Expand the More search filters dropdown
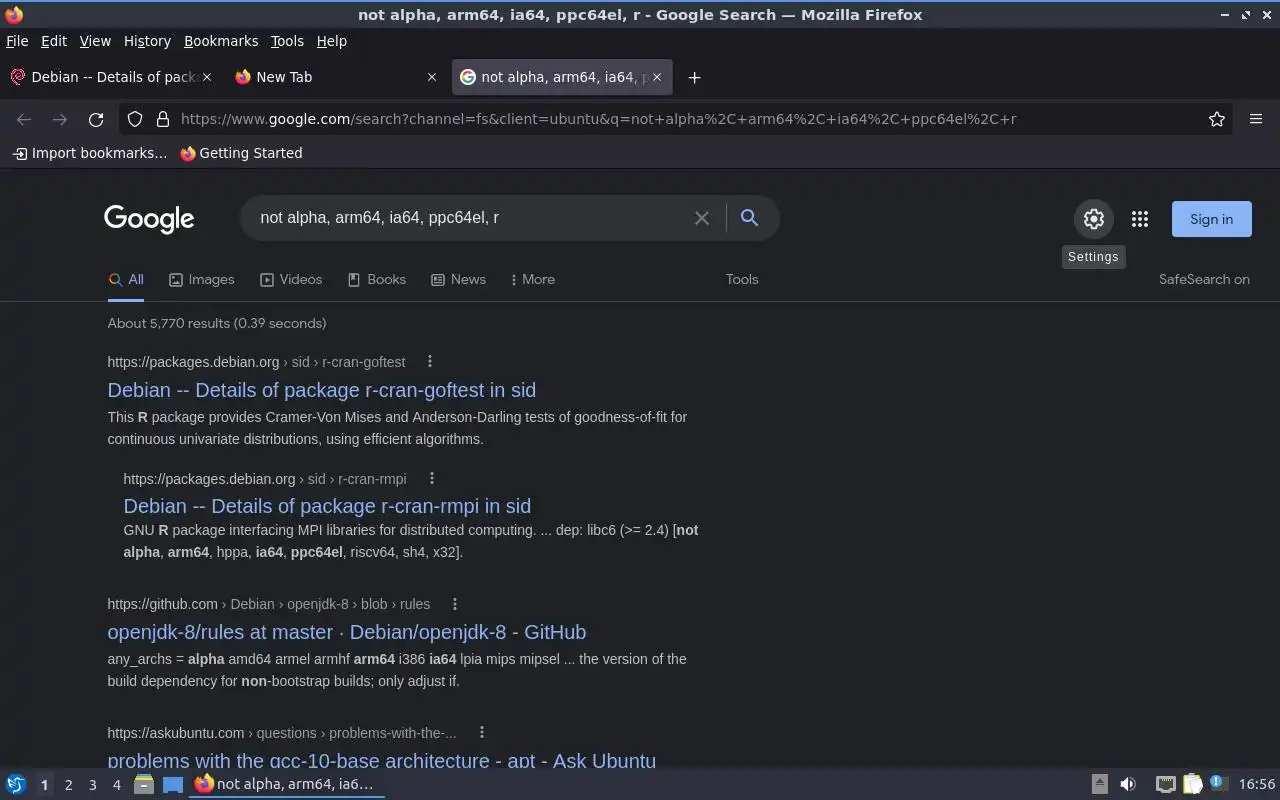This screenshot has width=1280, height=800. pyautogui.click(x=532, y=280)
